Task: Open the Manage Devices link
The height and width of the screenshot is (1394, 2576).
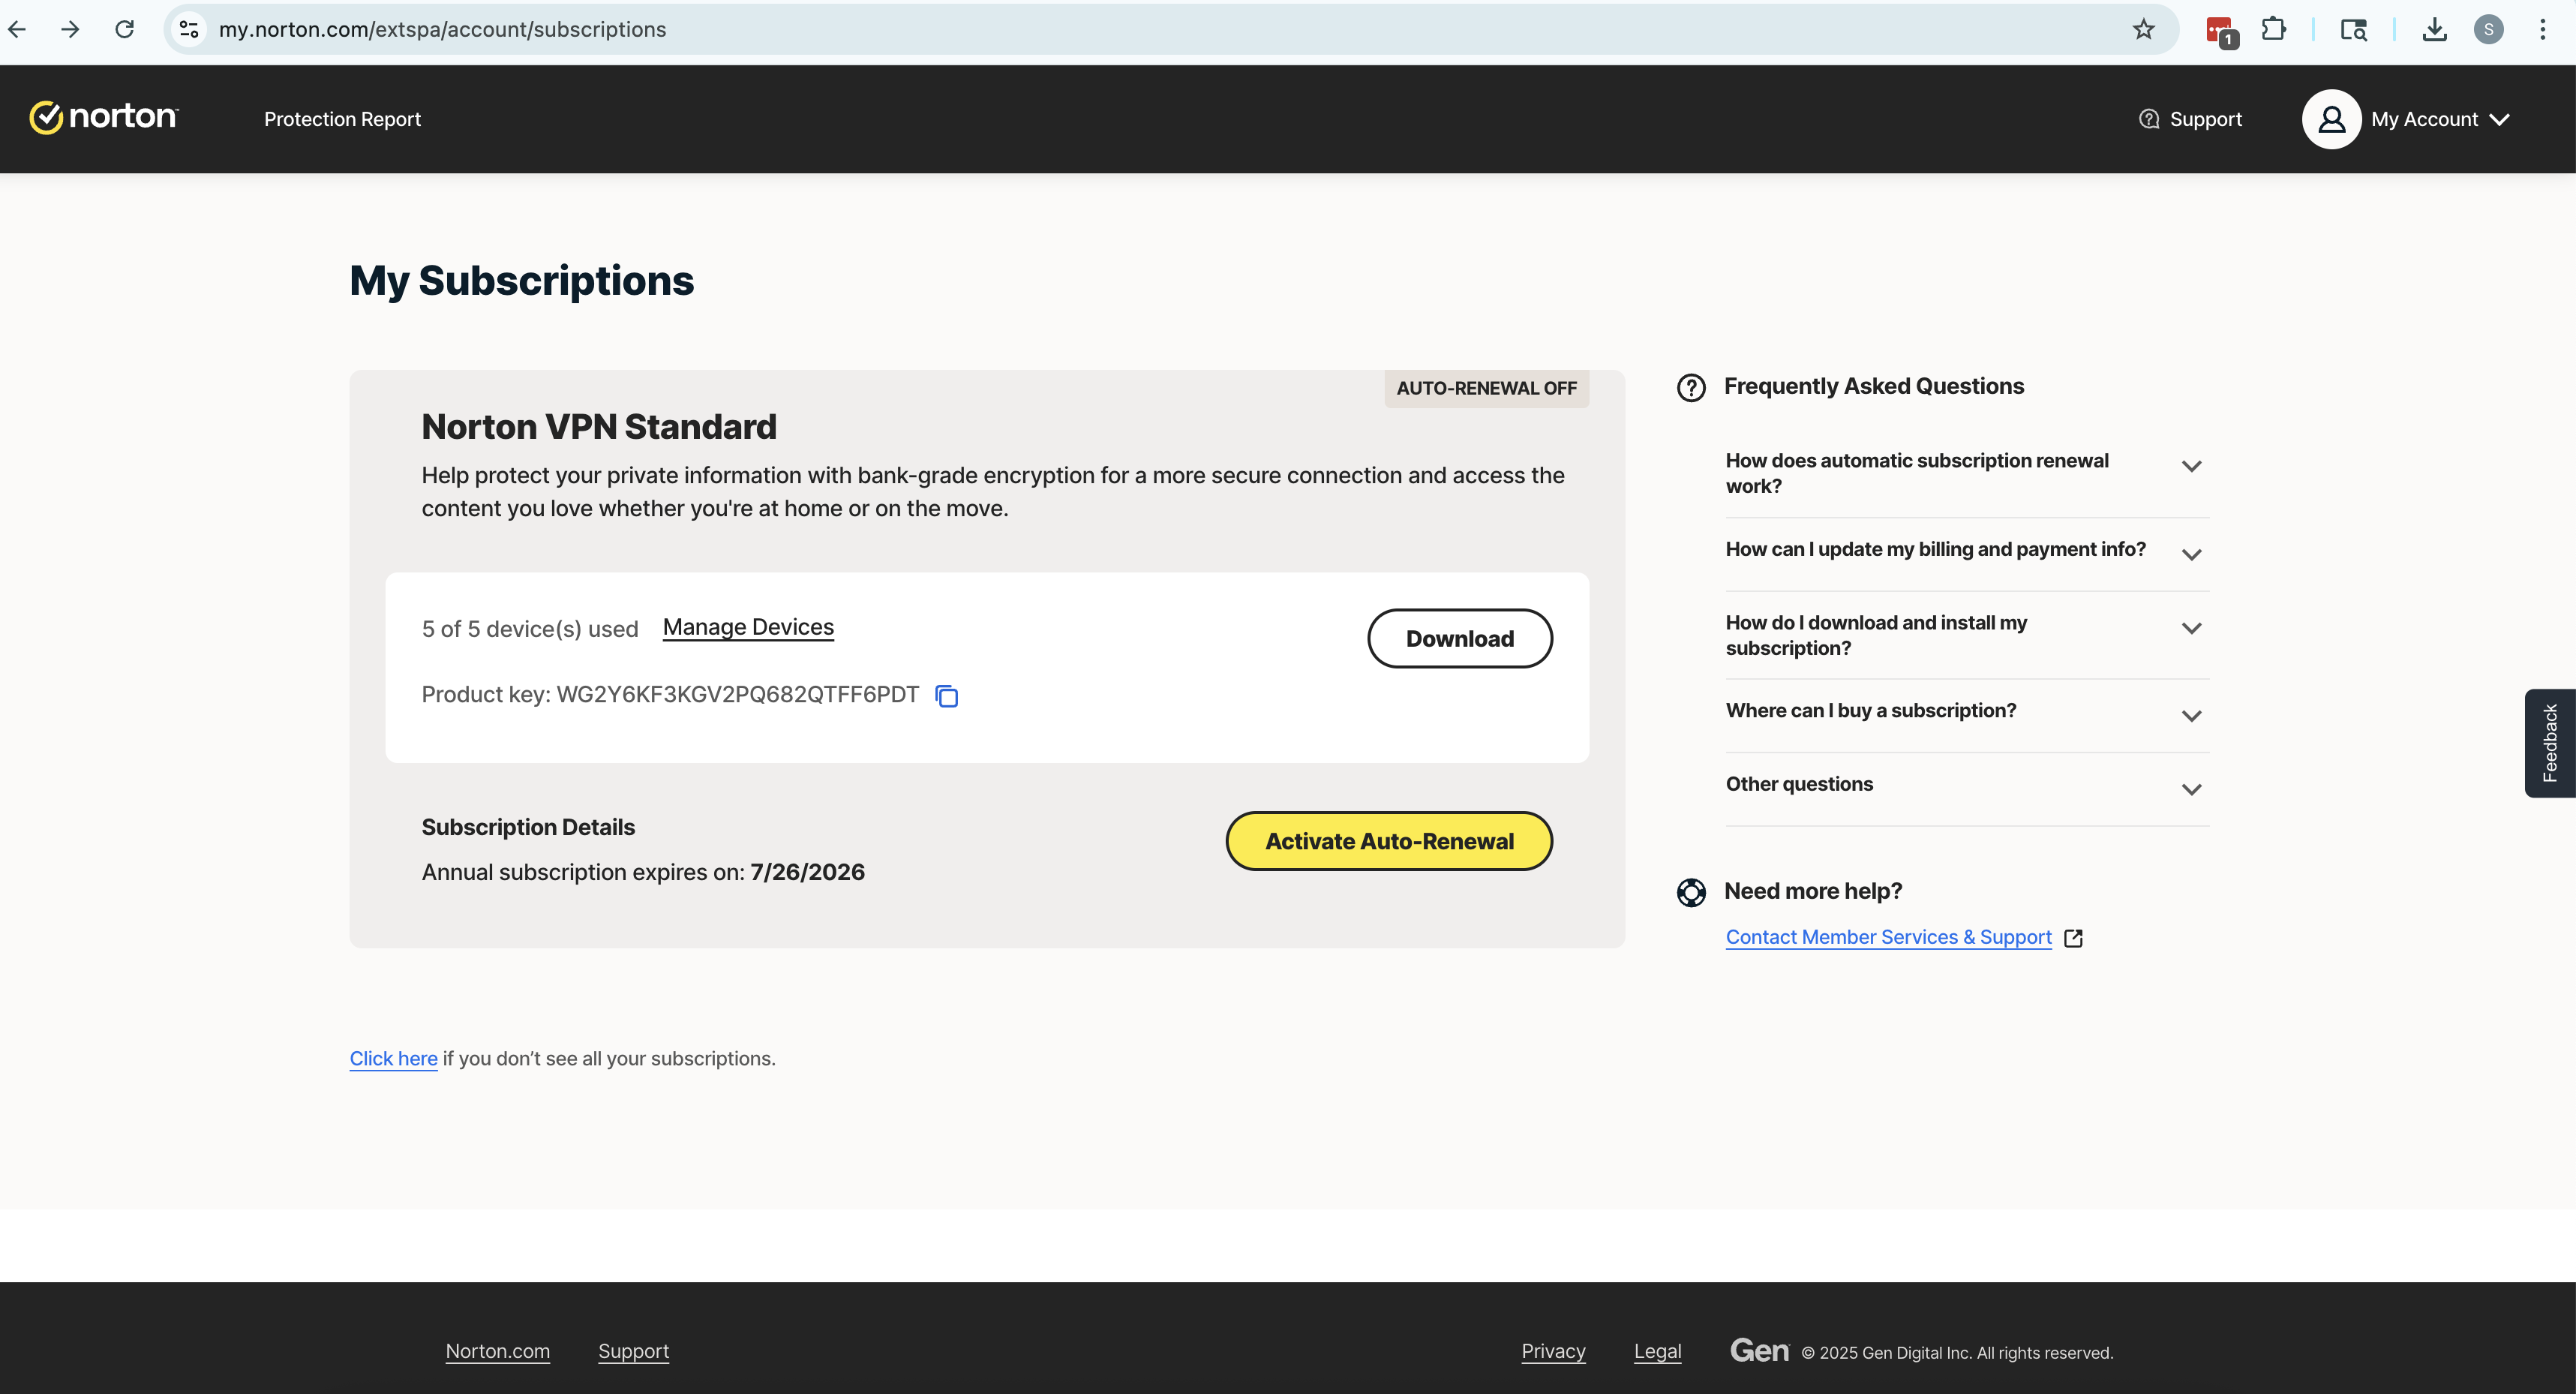Action: 747,627
